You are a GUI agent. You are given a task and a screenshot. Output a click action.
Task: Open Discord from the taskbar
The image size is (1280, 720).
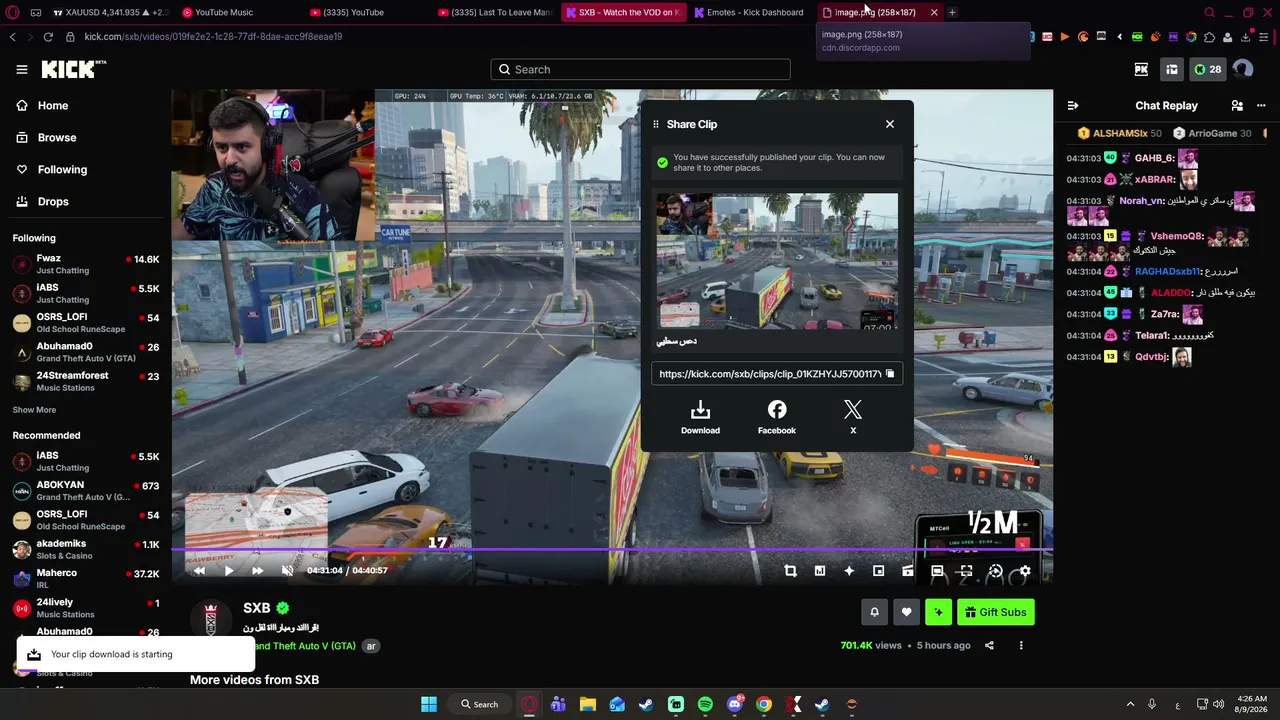[735, 704]
